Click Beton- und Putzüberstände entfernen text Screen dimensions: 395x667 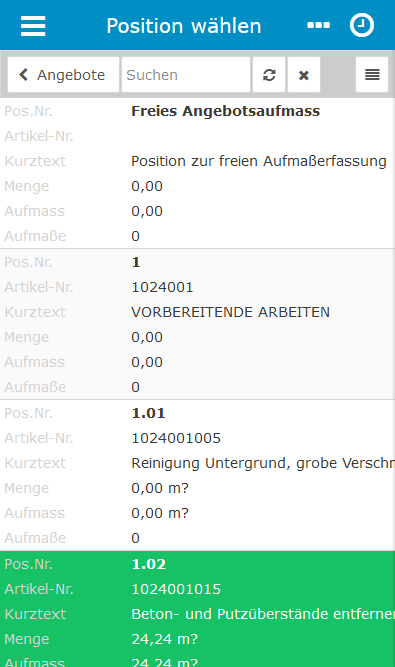[263, 614]
